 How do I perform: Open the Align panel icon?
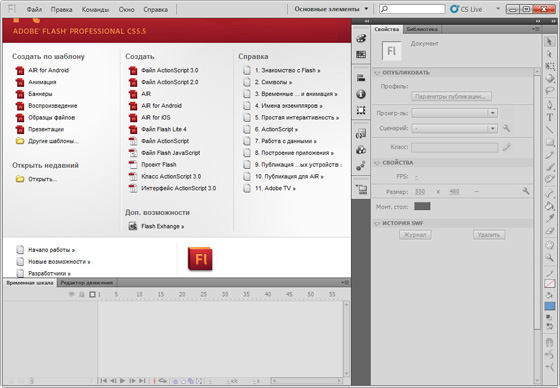click(x=361, y=78)
